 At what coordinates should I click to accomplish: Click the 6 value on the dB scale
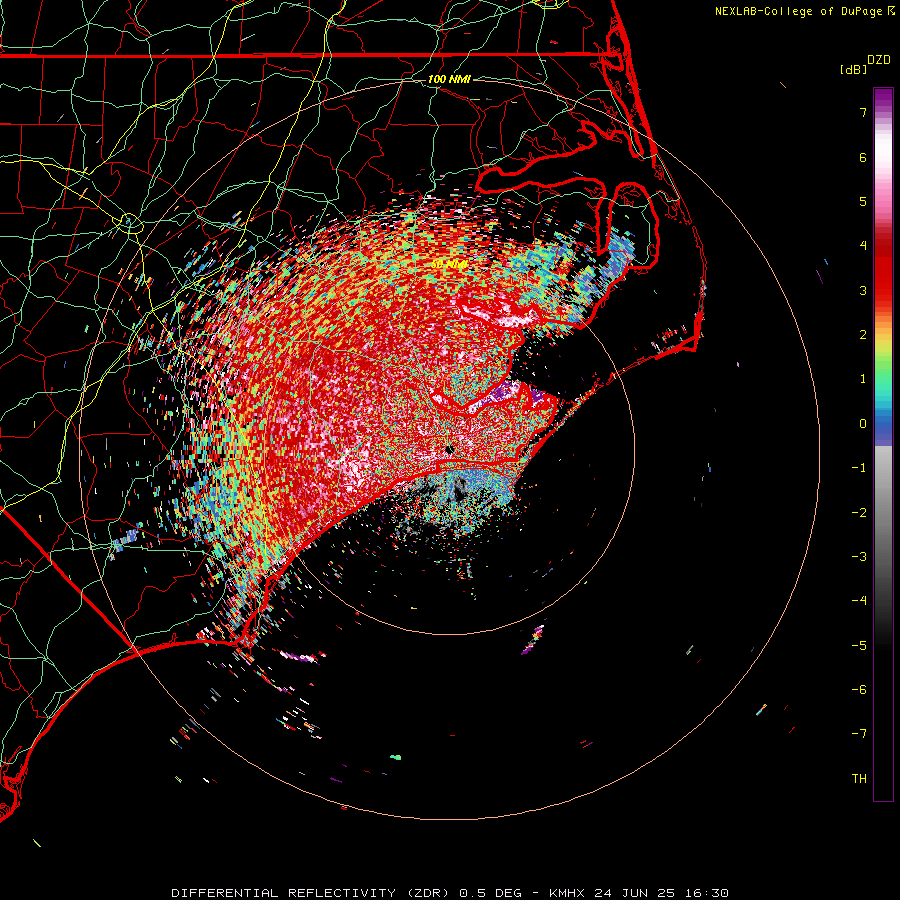tap(863, 157)
